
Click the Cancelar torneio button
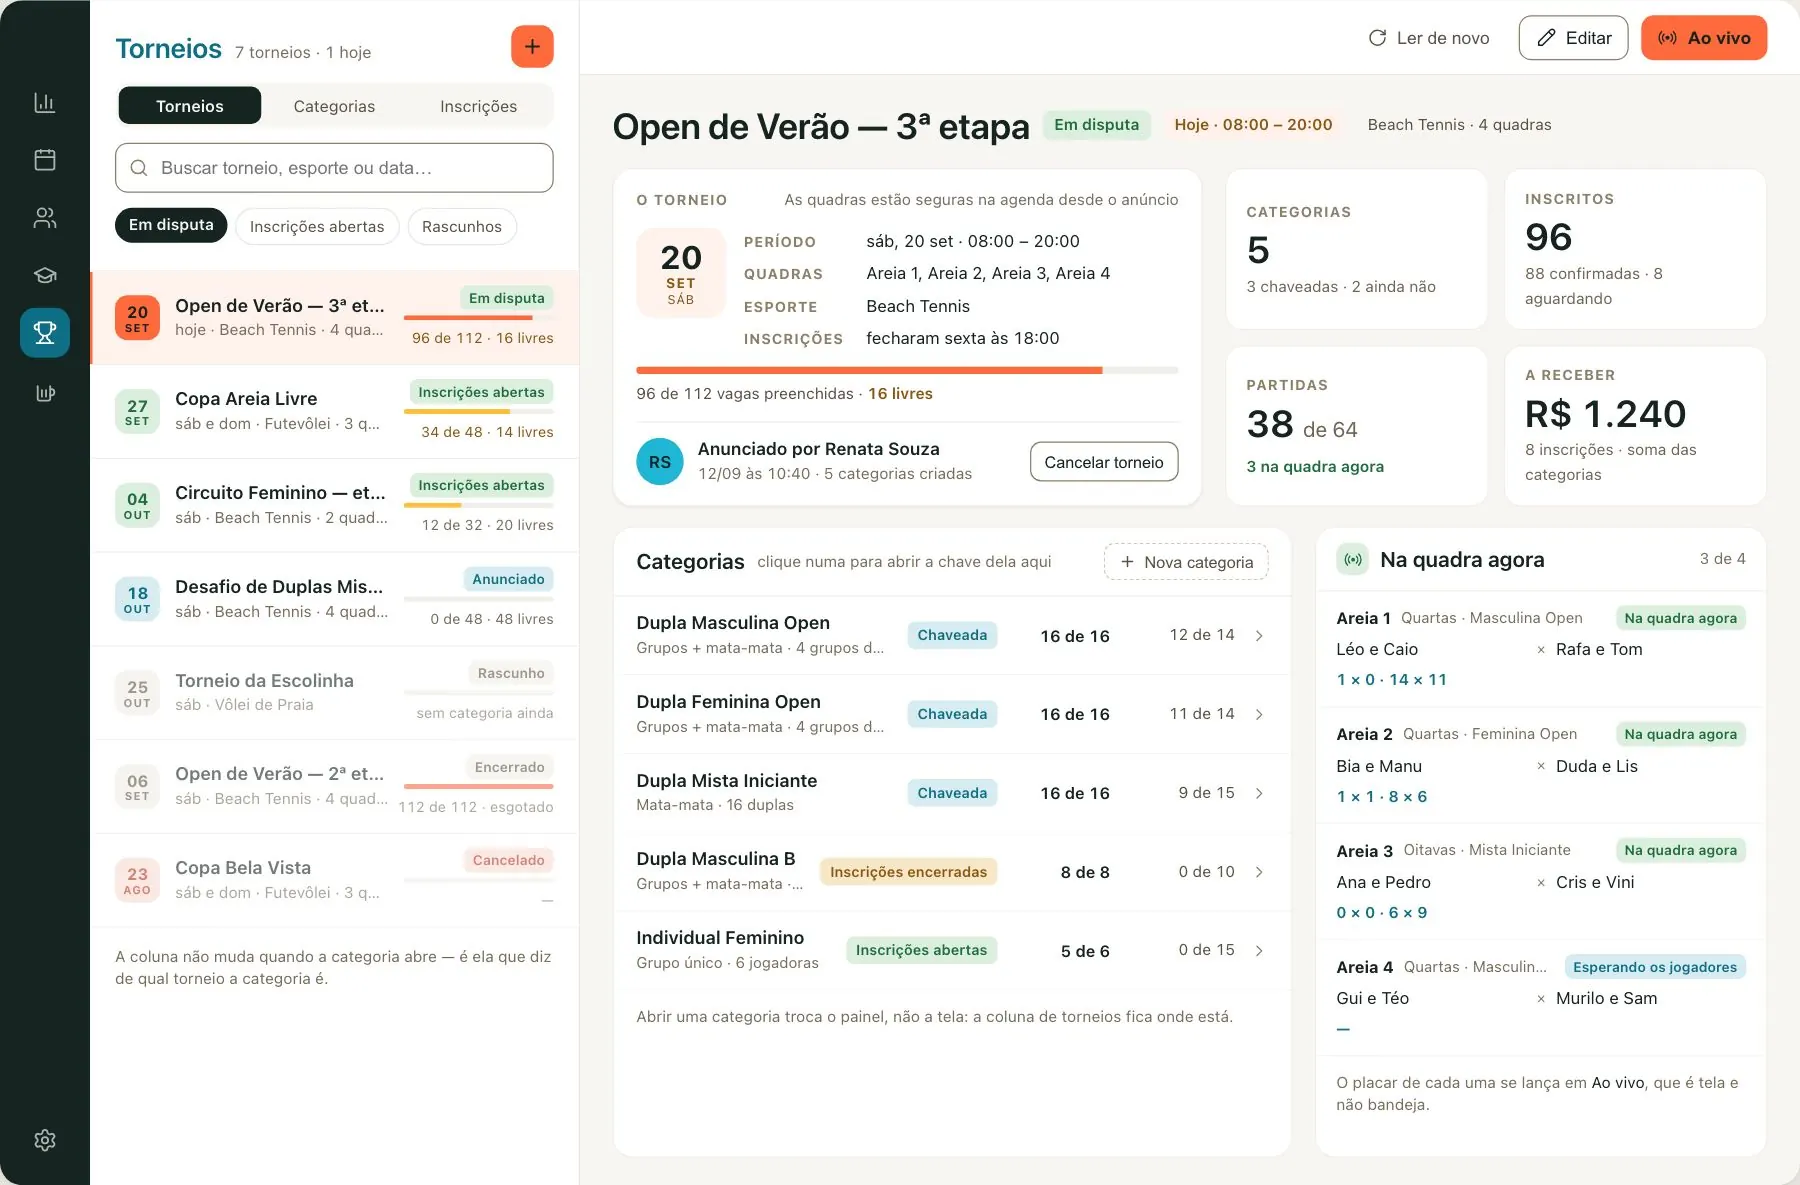click(1104, 462)
